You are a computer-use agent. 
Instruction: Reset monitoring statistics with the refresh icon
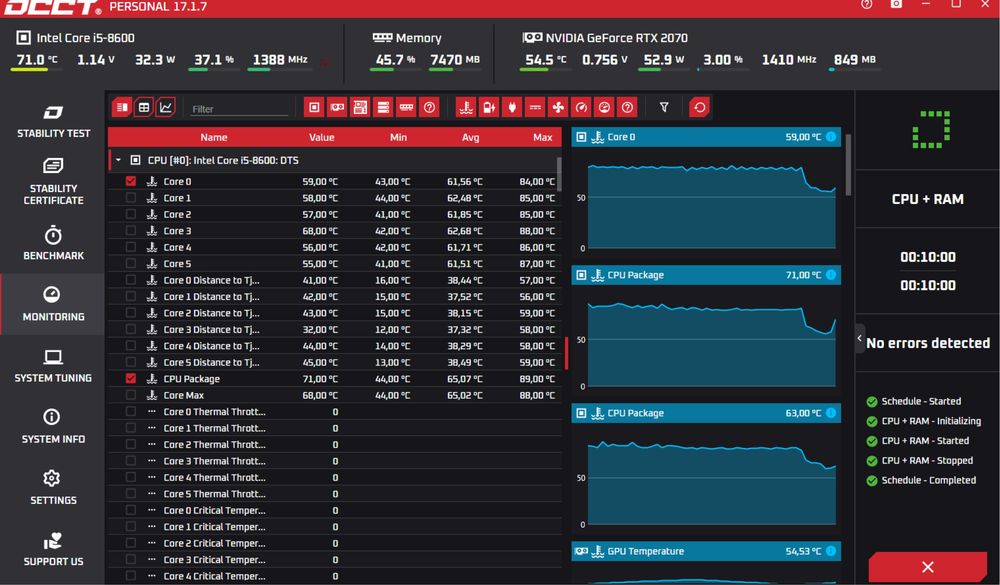point(700,107)
